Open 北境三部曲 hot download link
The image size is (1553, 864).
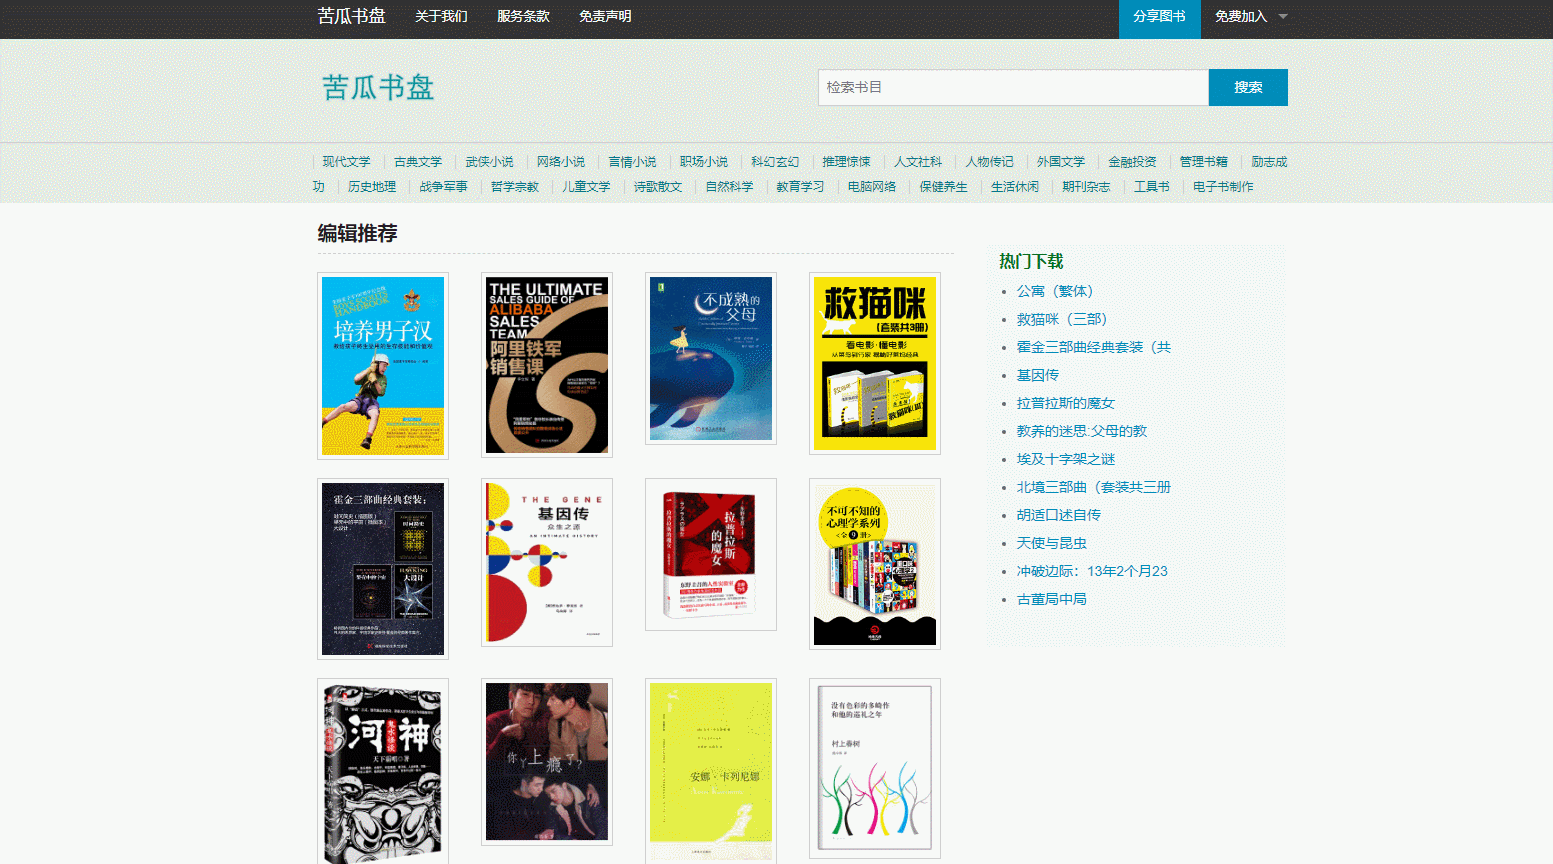(x=1094, y=487)
